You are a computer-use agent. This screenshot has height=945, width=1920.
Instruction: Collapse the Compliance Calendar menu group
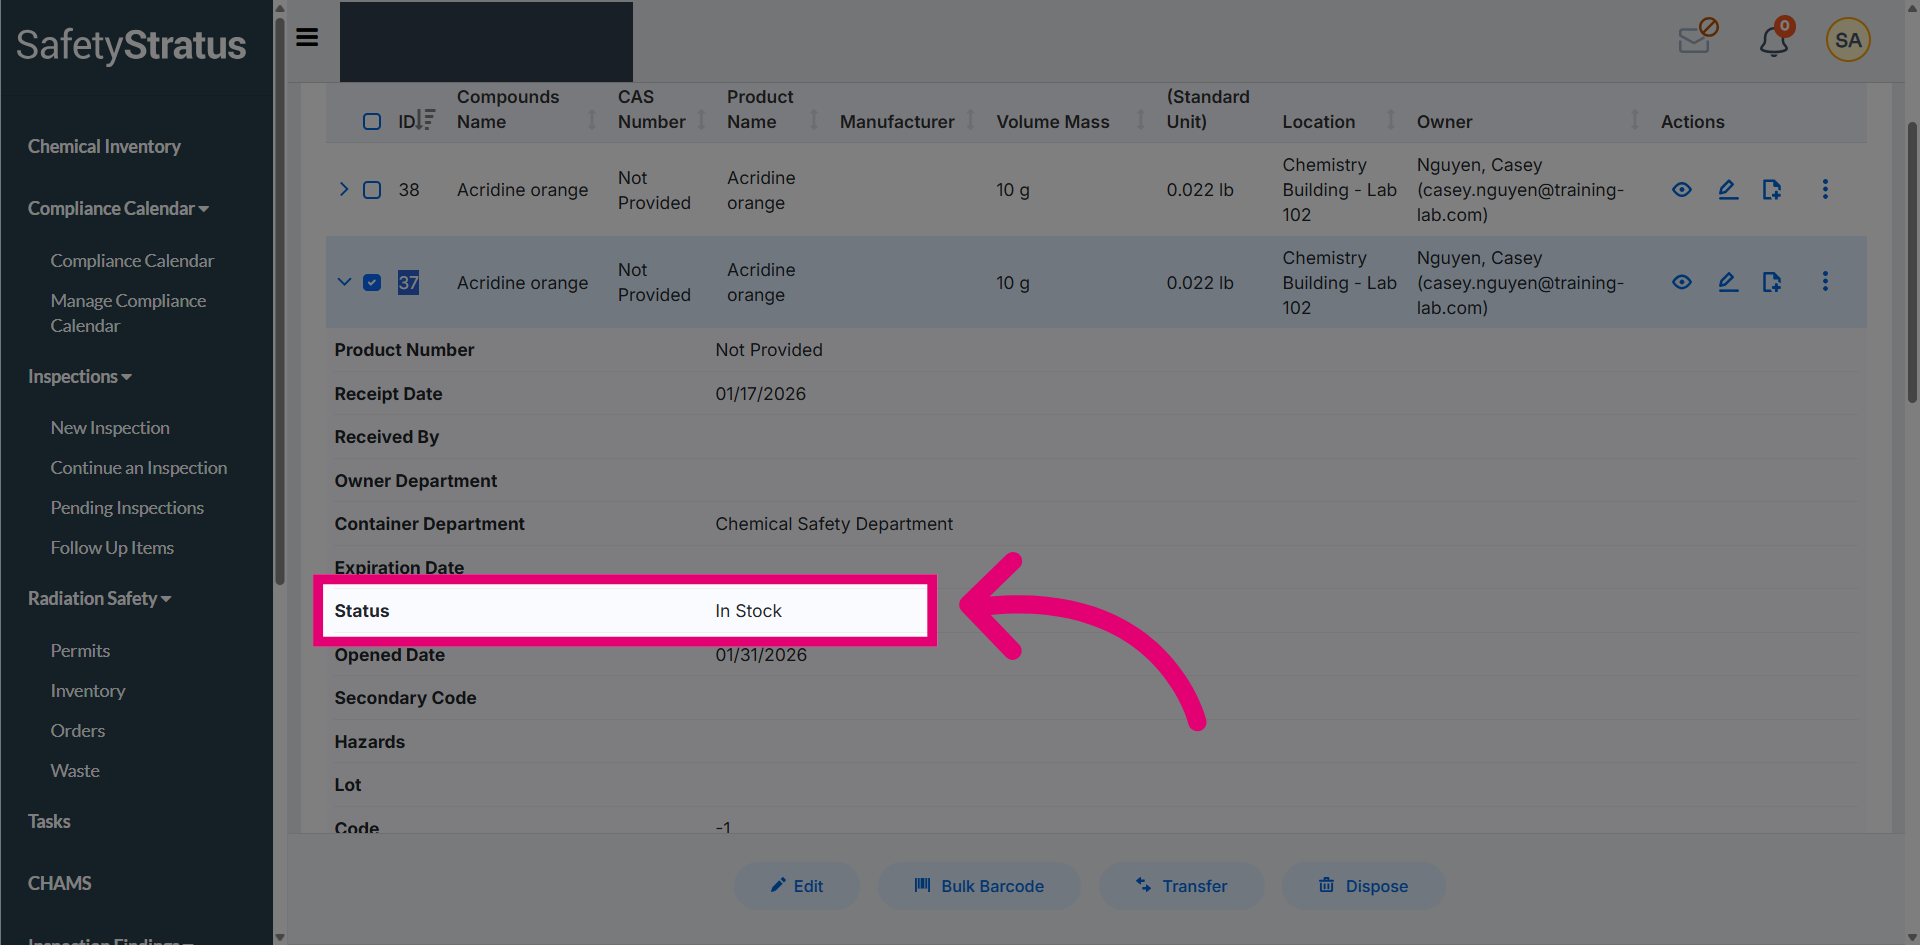(118, 208)
